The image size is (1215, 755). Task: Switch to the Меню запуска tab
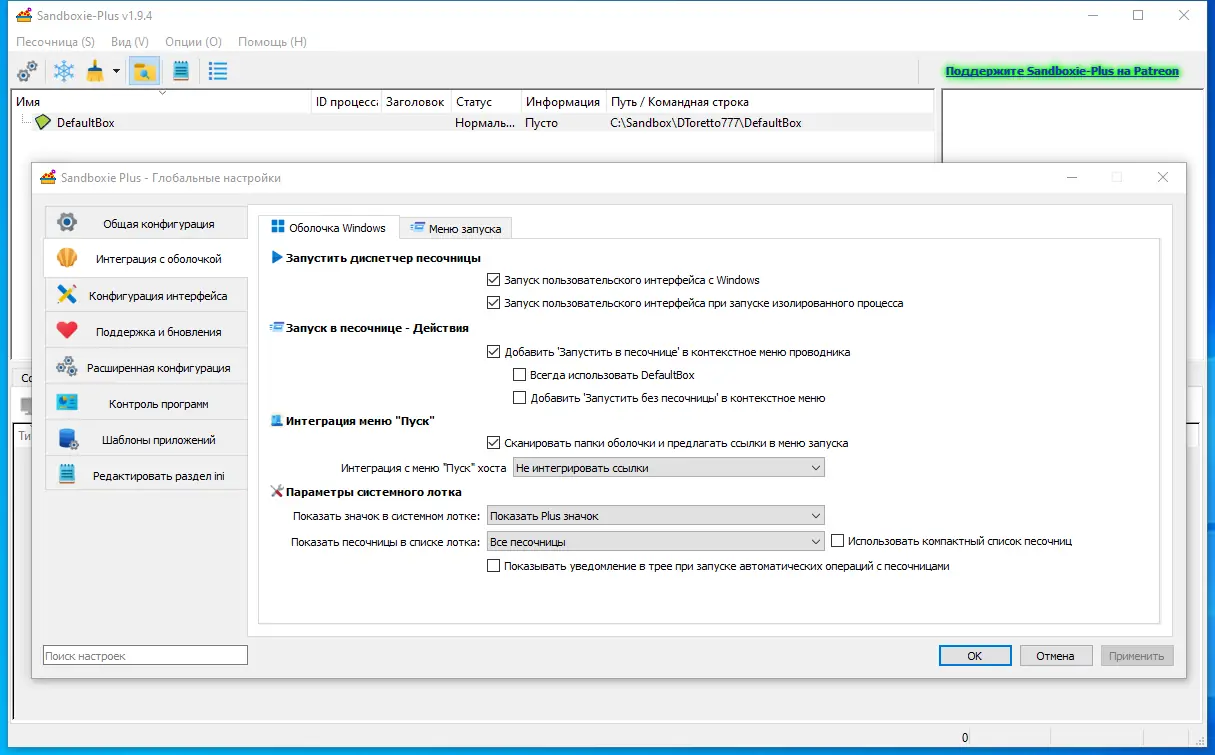pyautogui.click(x=457, y=228)
